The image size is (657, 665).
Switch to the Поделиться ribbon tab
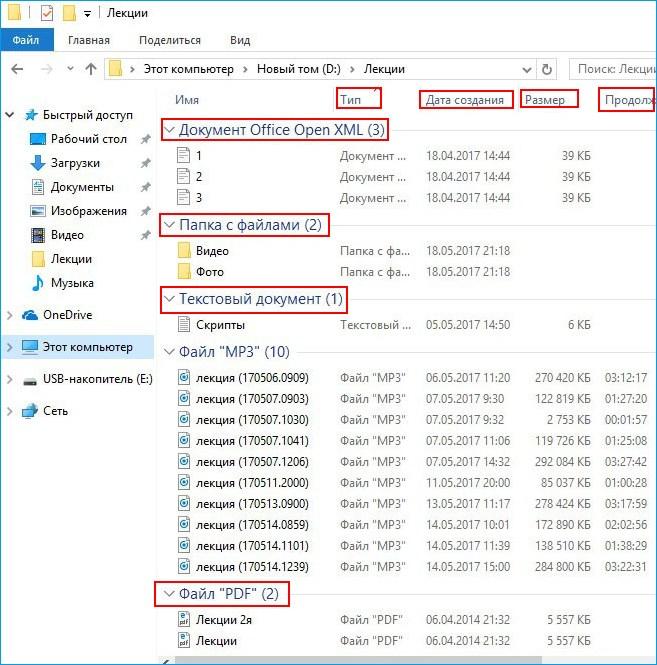point(170,40)
